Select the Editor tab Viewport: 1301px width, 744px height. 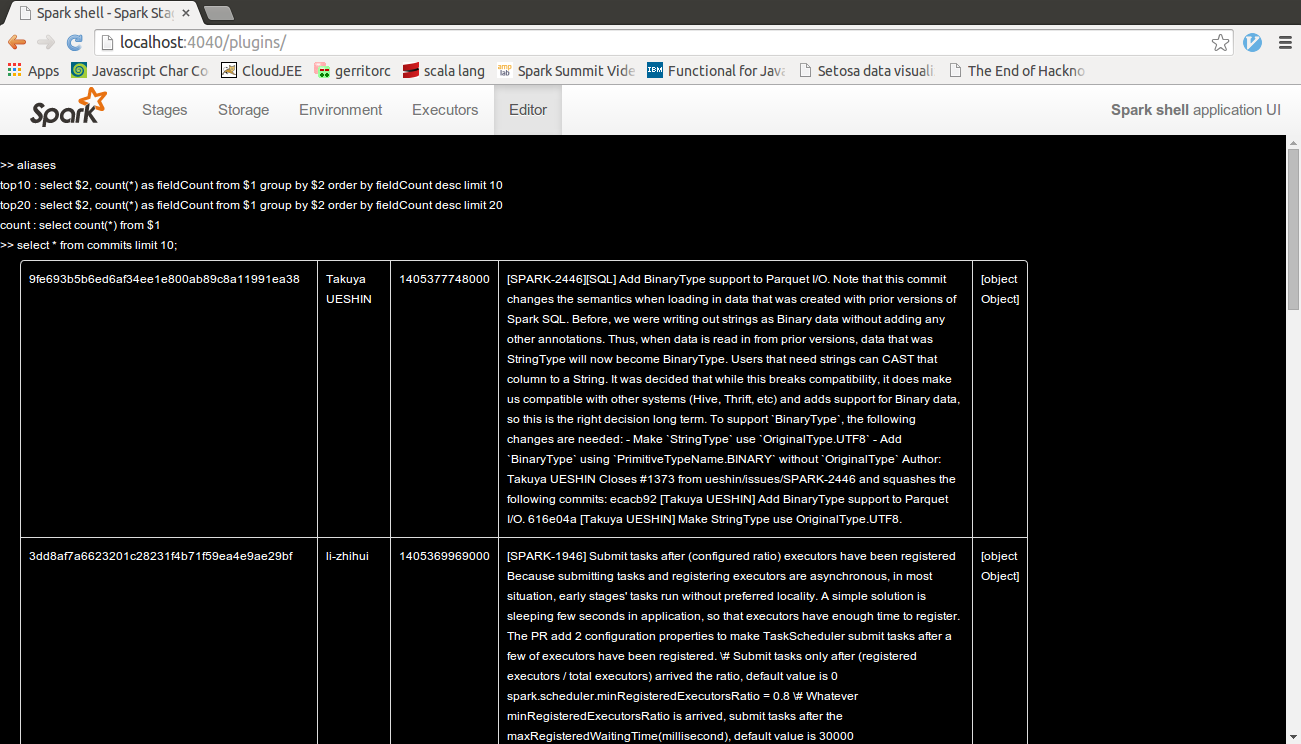(x=528, y=110)
